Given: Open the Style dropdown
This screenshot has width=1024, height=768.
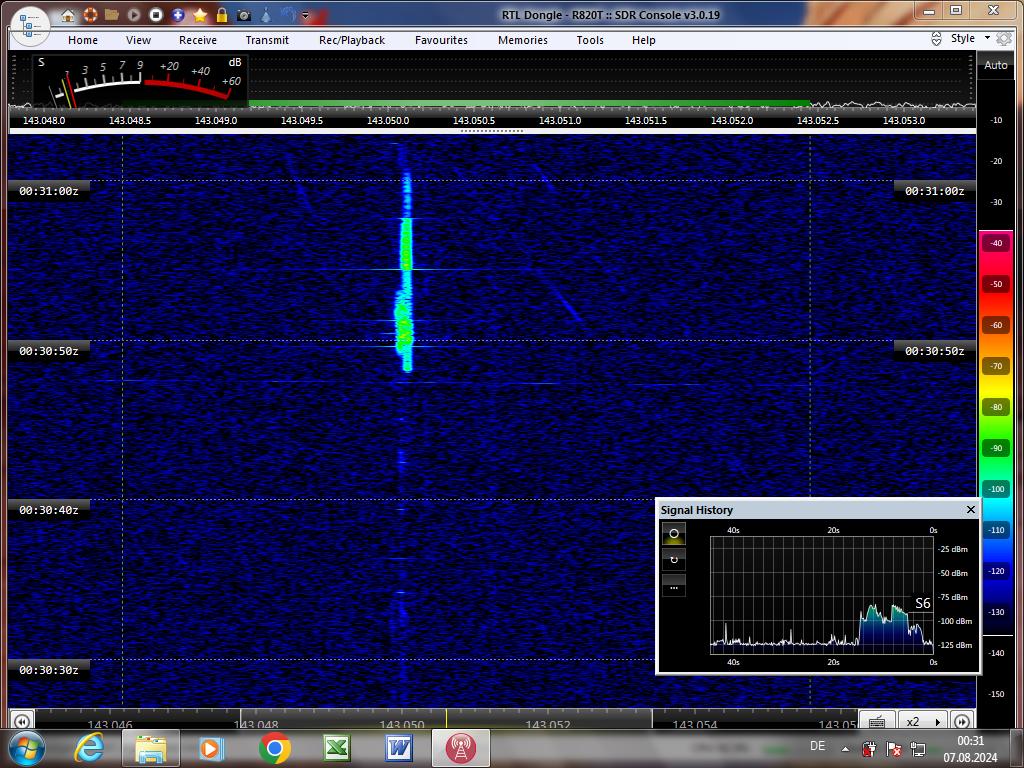Looking at the screenshot, I should 970,39.
